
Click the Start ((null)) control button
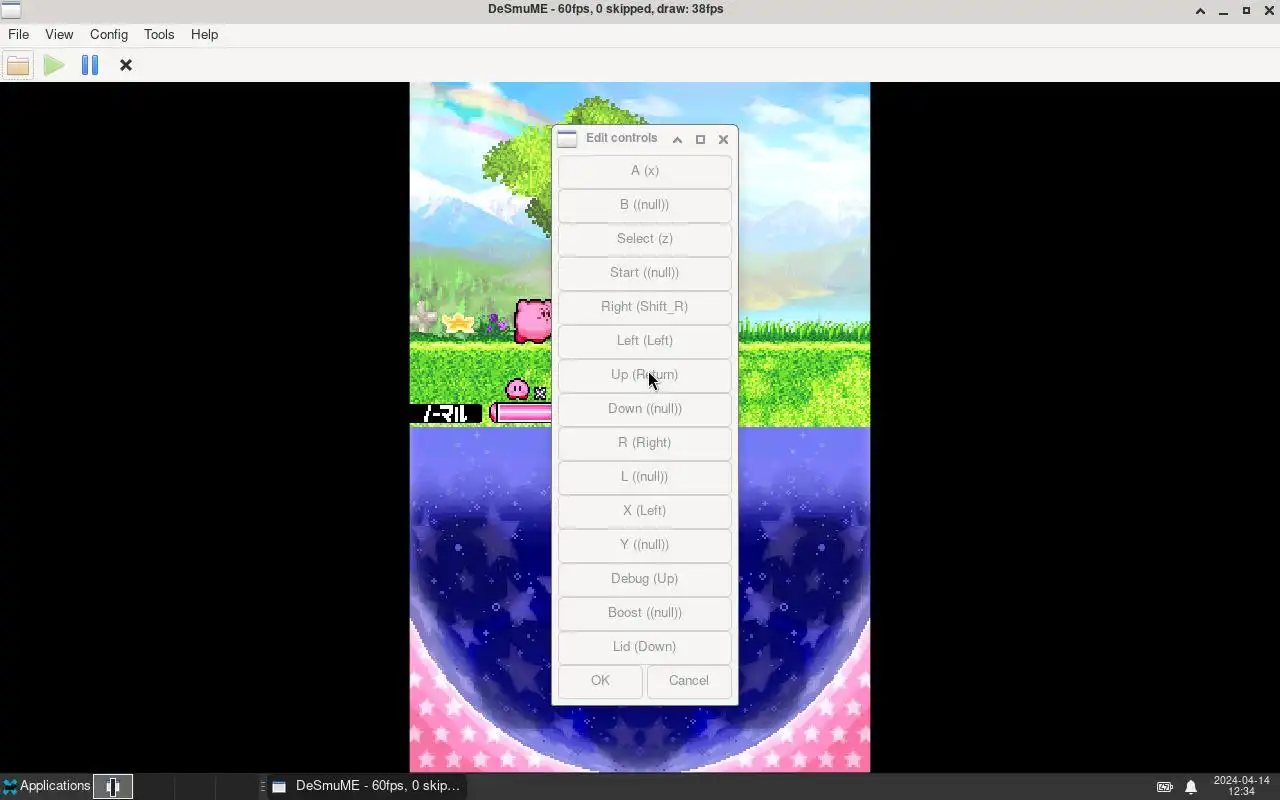pyautogui.click(x=644, y=273)
